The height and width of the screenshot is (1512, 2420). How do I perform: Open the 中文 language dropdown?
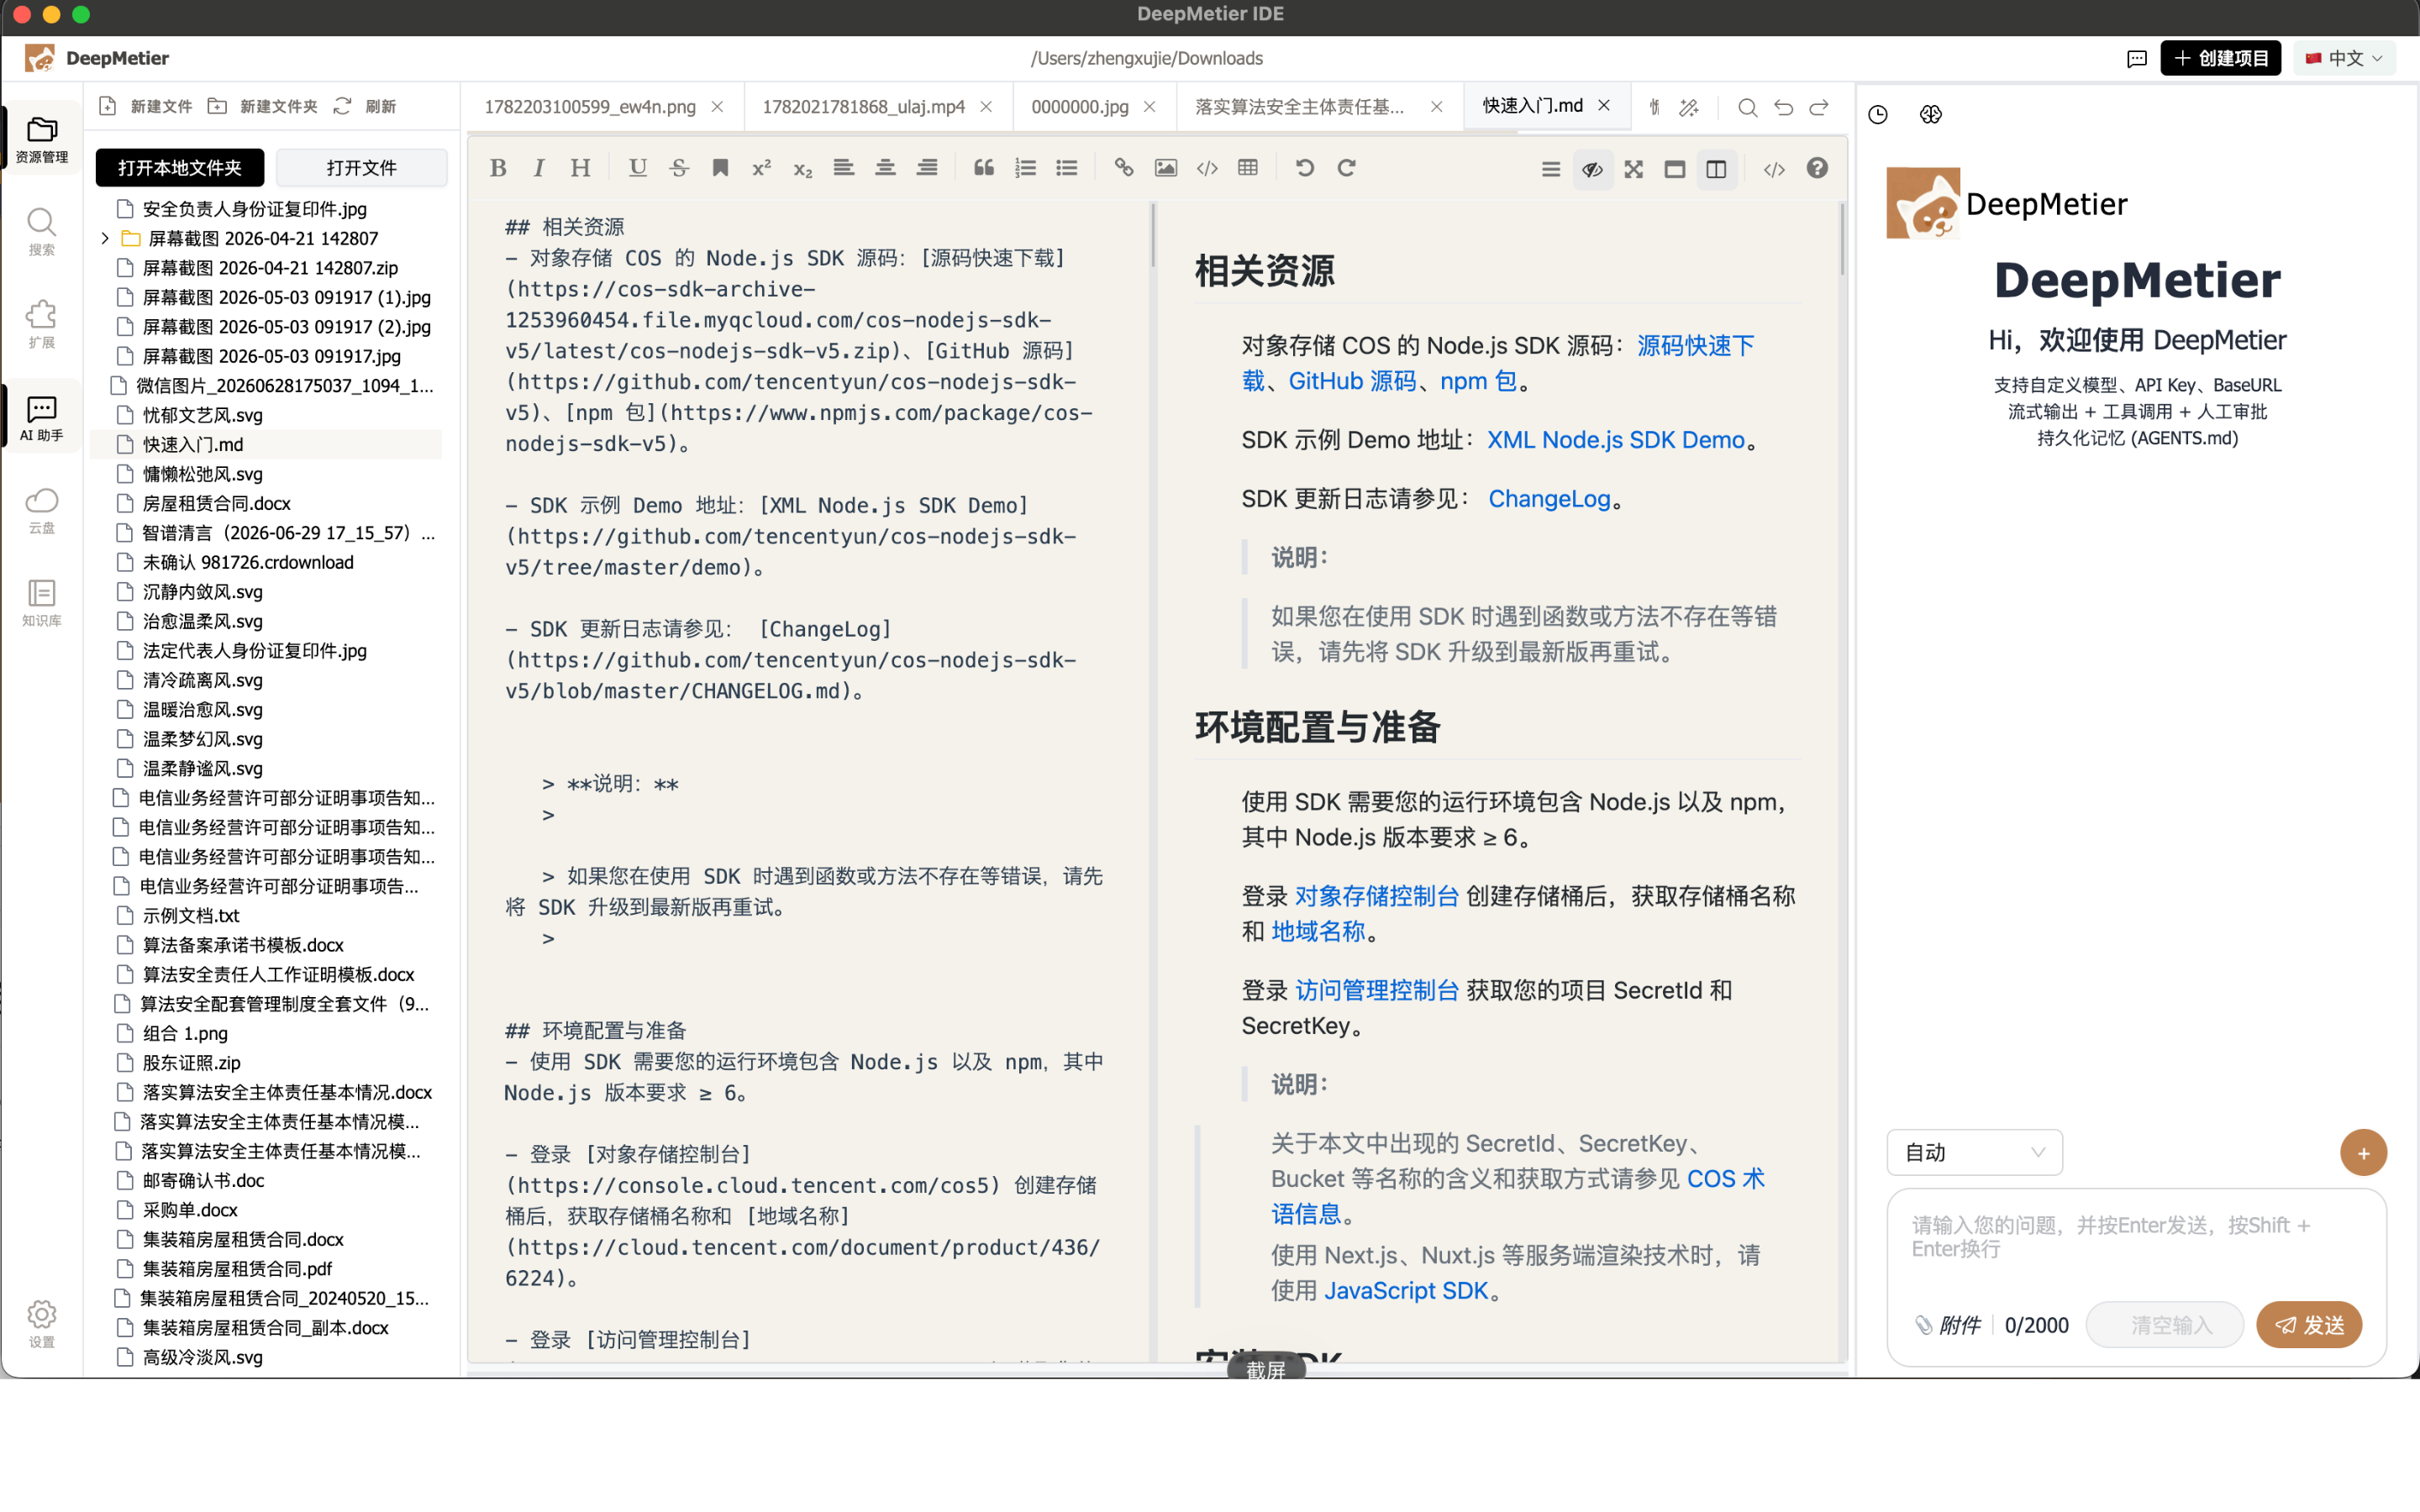click(2344, 59)
